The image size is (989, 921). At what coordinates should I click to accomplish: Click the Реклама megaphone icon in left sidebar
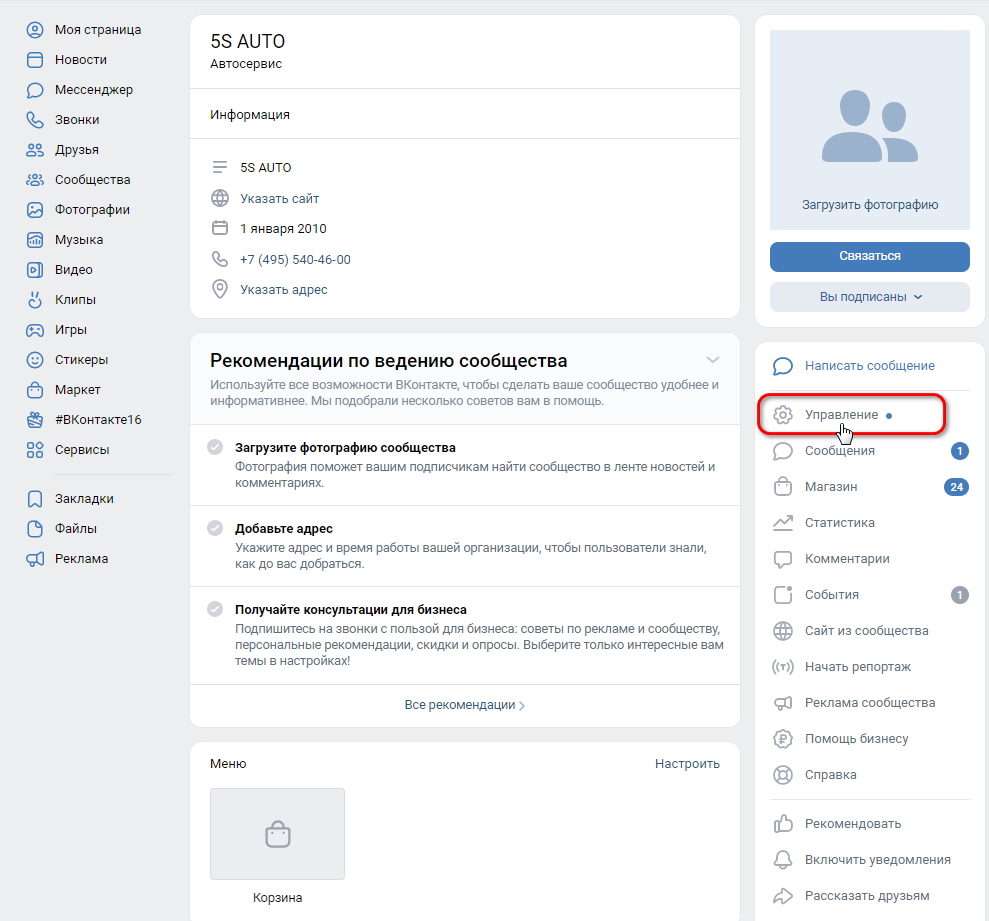point(35,559)
